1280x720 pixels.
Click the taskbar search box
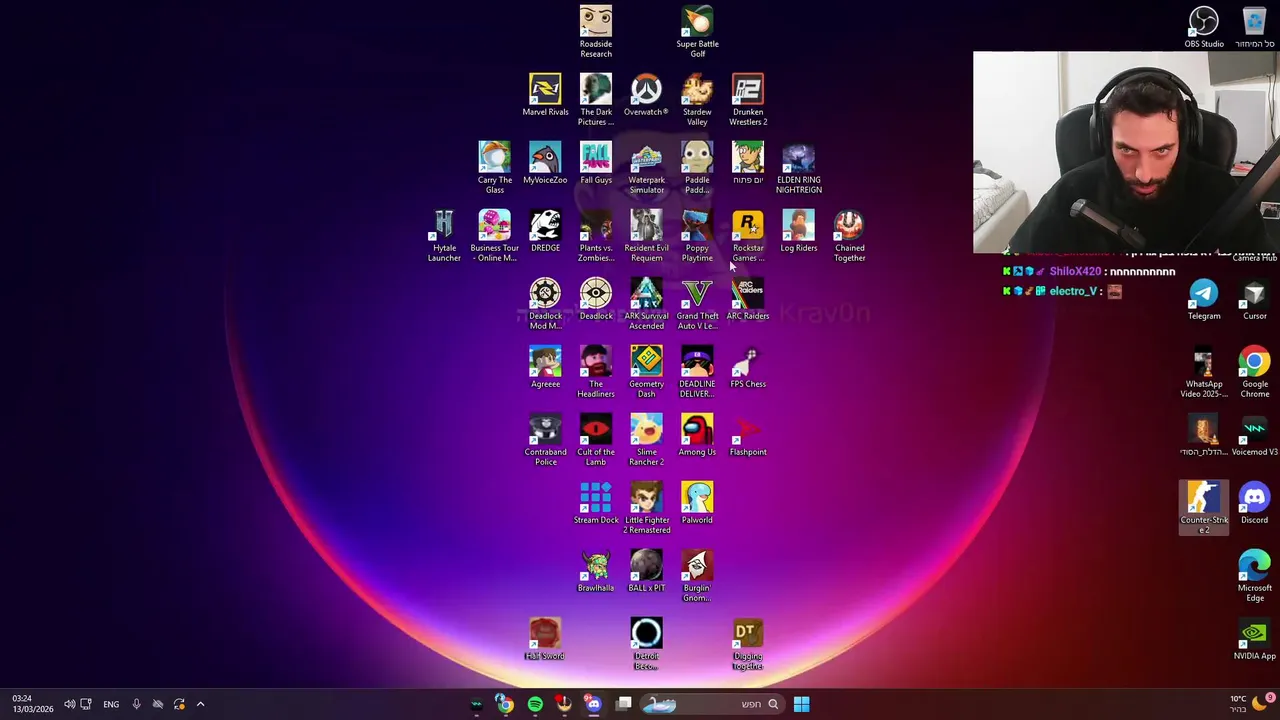click(712, 704)
